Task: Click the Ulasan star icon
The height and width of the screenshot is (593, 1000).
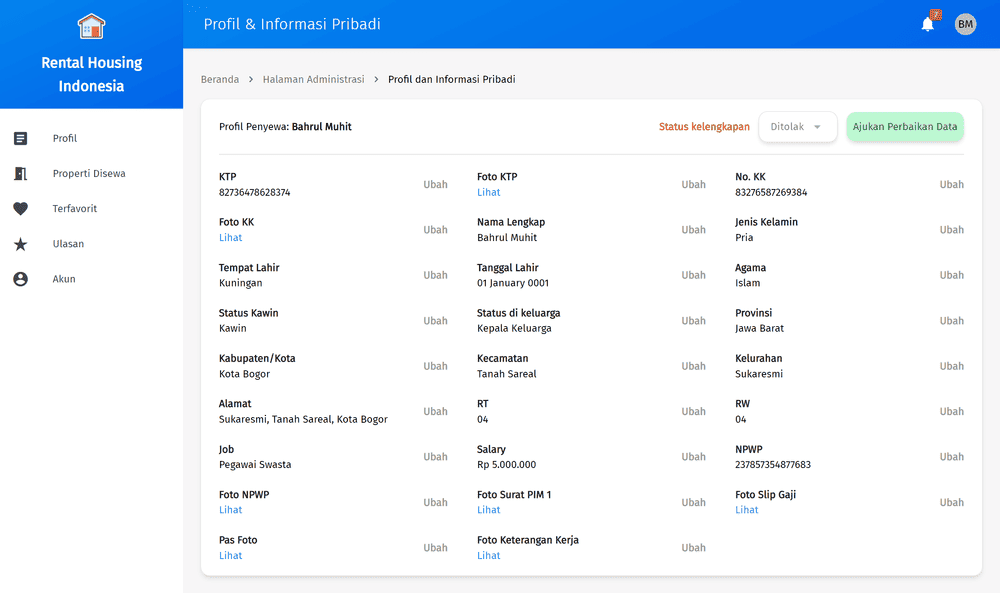Action: (x=21, y=244)
